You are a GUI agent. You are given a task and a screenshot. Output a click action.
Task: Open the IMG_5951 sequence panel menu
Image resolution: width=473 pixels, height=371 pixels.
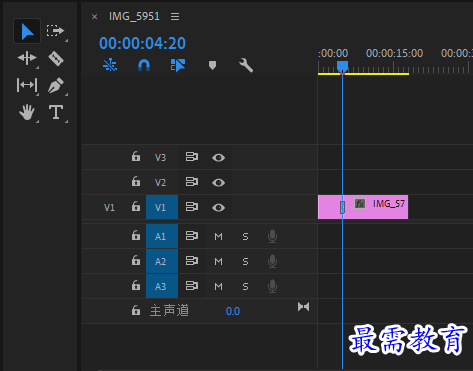(x=175, y=16)
